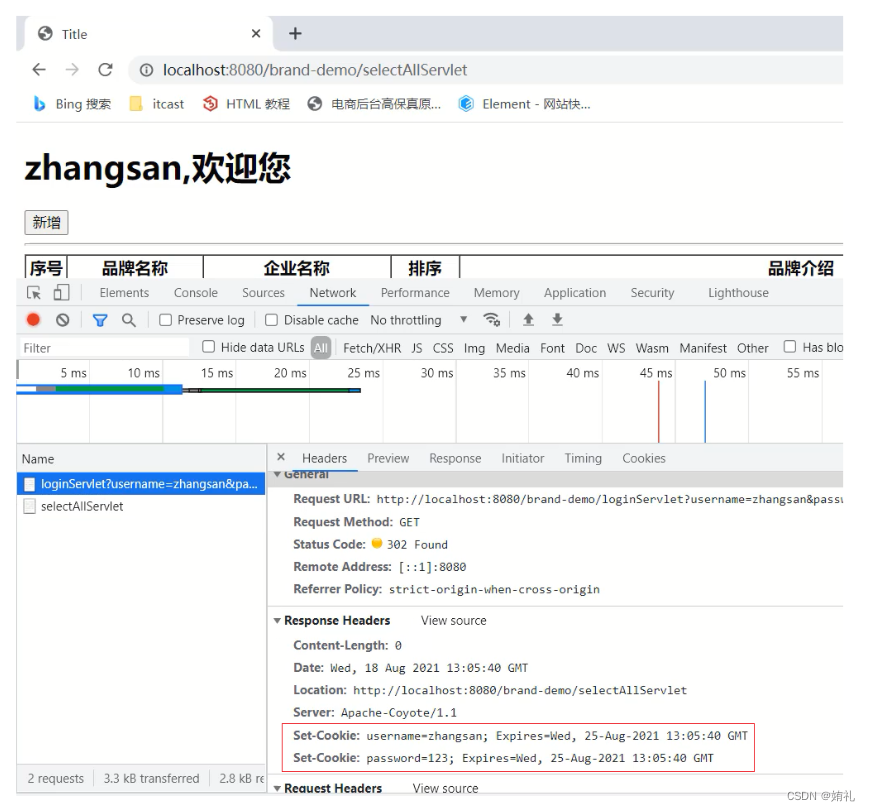Open the itcast bookmark folder
870x811 pixels.
coord(156,104)
